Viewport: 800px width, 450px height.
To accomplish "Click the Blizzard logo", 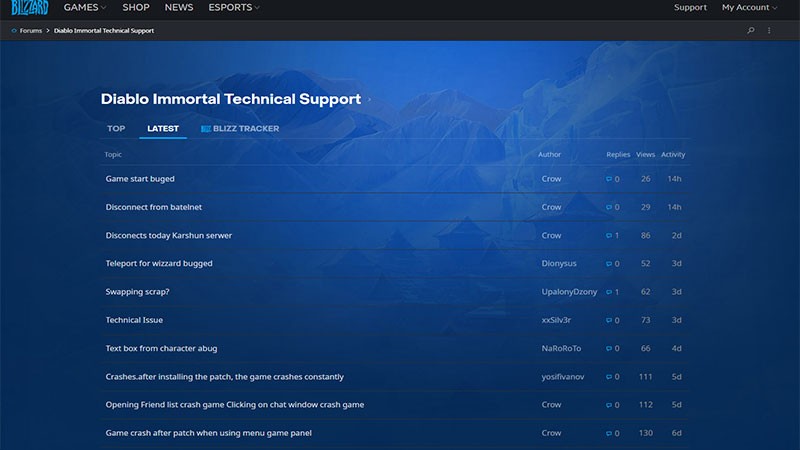I will [x=30, y=8].
